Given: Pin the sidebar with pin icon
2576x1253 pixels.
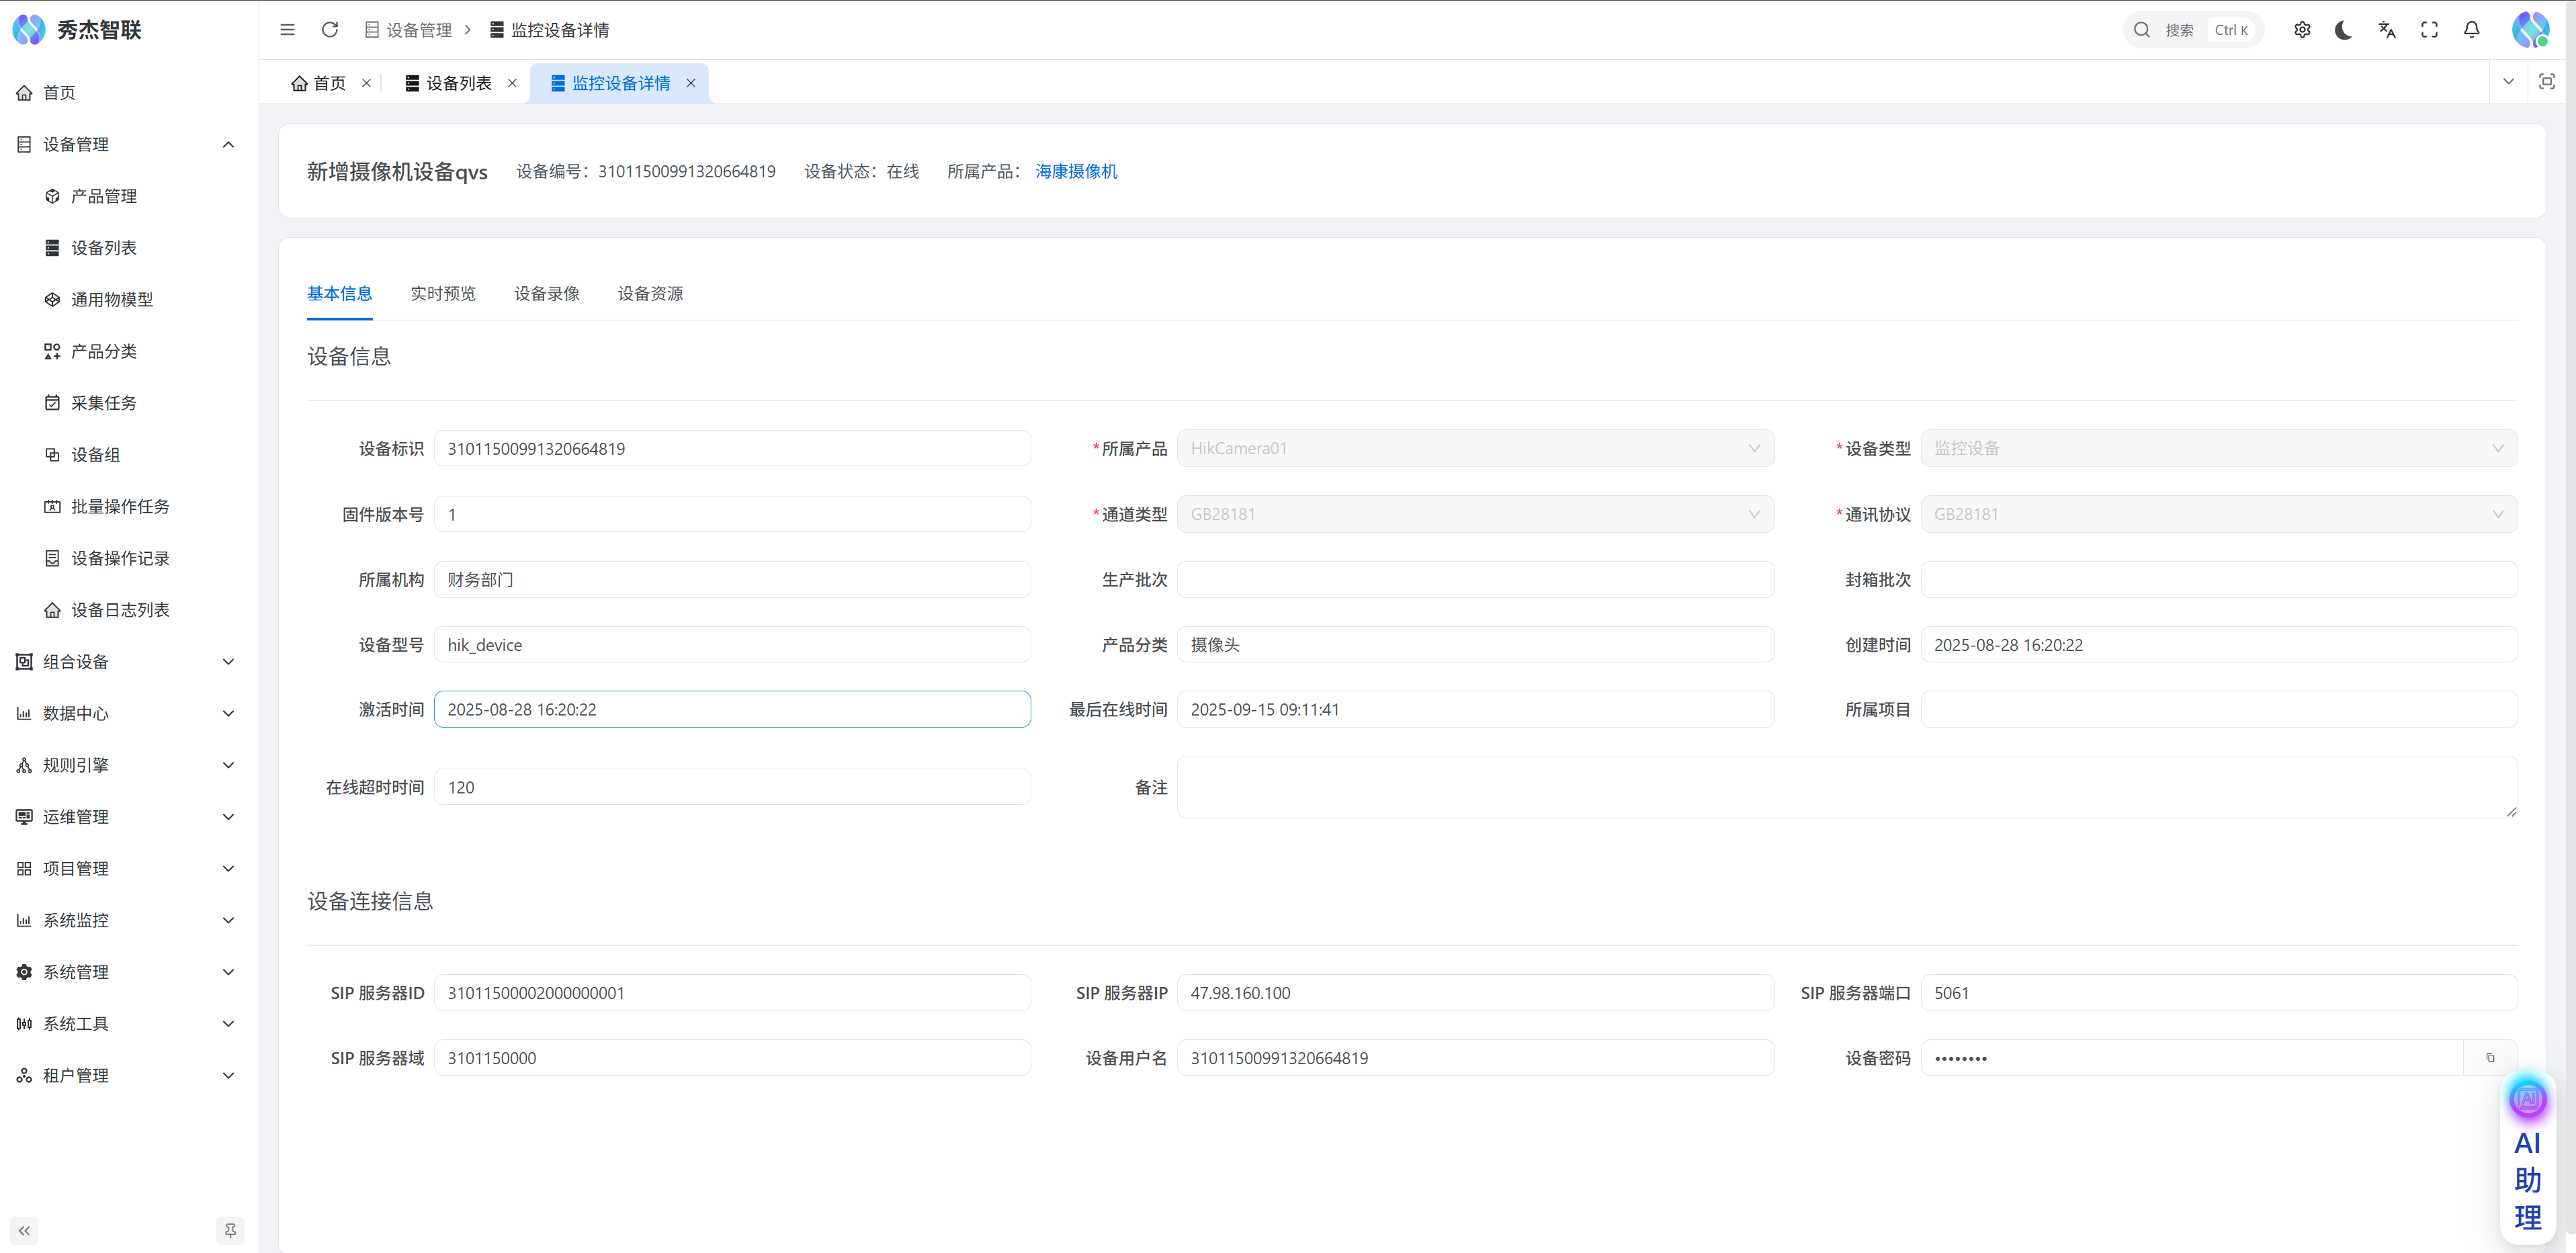Looking at the screenshot, I should 230,1230.
